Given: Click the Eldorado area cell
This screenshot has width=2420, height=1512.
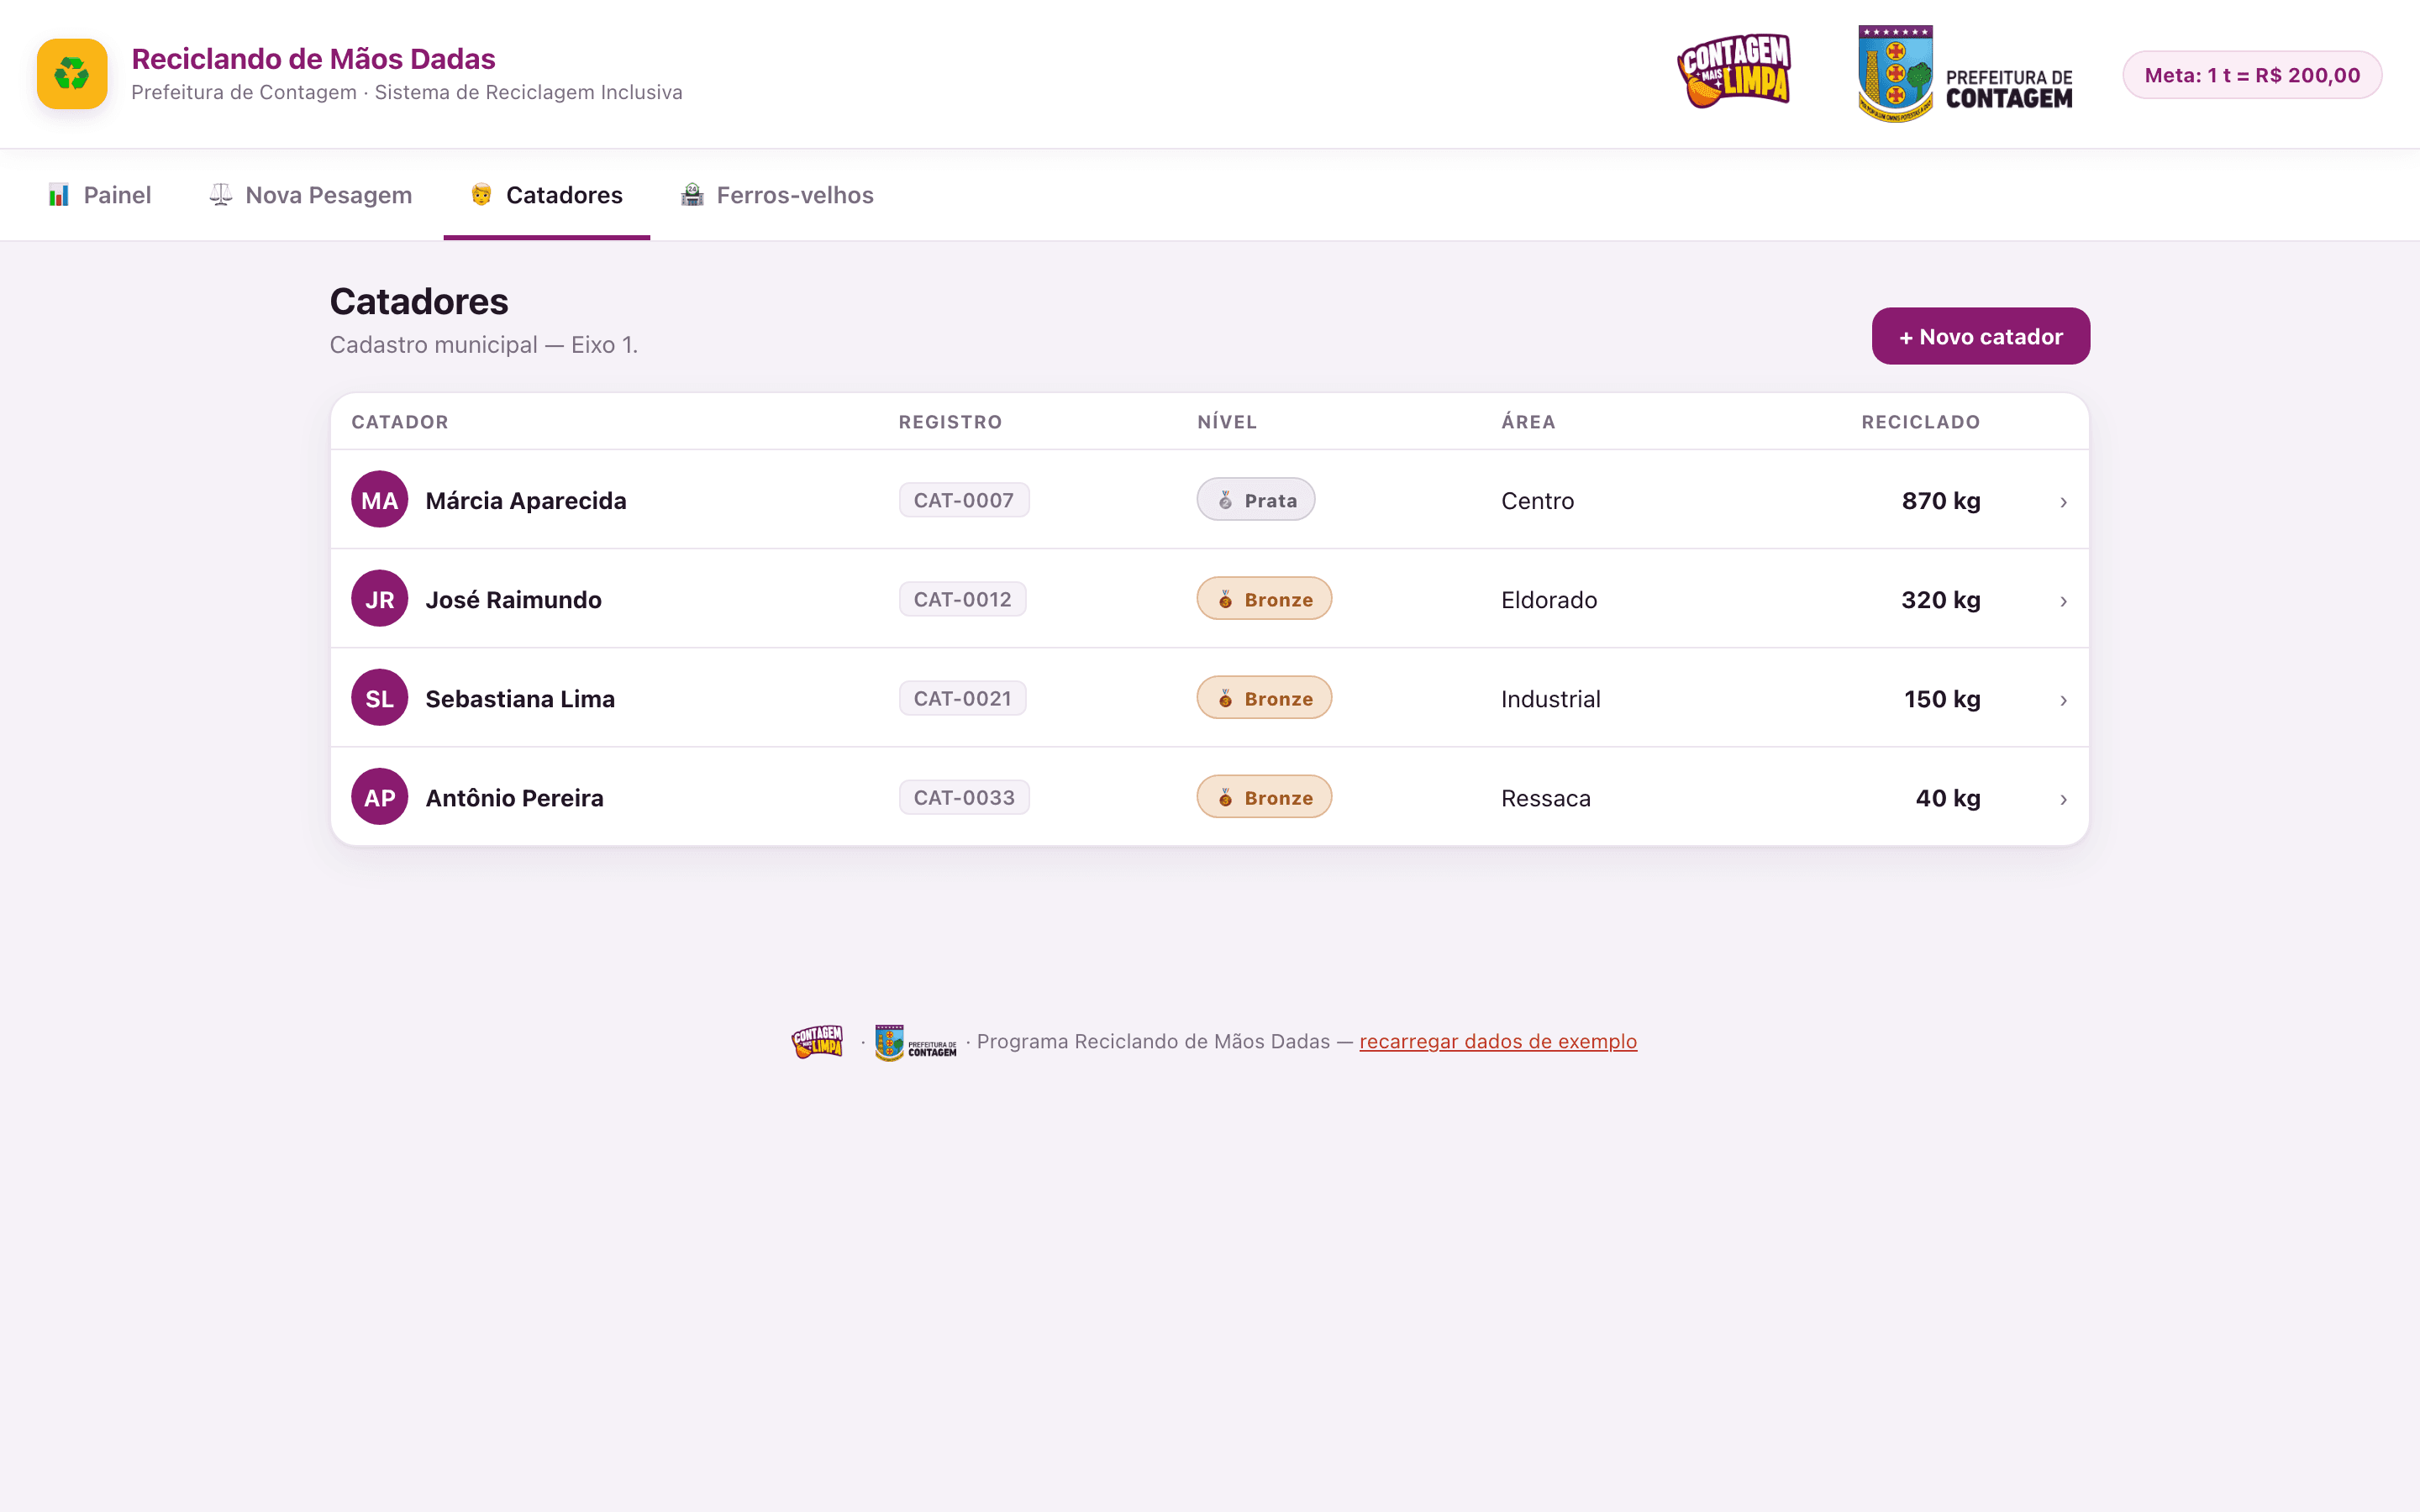Looking at the screenshot, I should tap(1549, 599).
